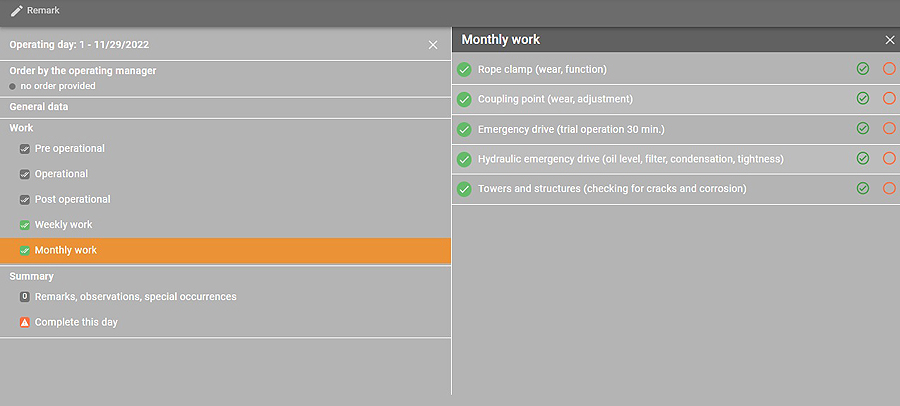Screen dimensions: 900x406
Task: Select green check for Hydraulic emergency drive
Action: [x=863, y=158]
